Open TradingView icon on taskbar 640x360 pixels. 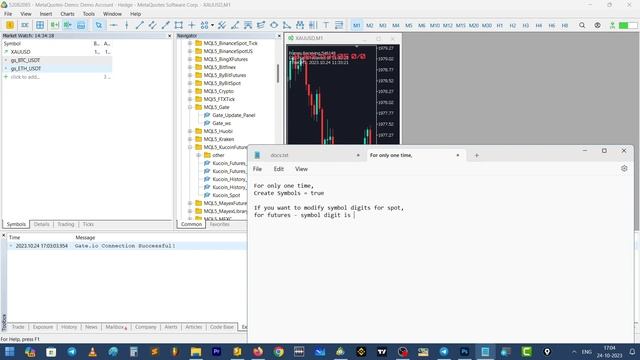382,351
